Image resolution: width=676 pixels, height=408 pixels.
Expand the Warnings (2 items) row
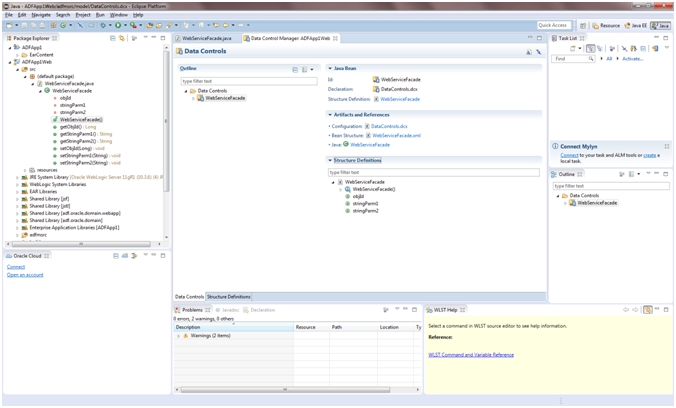[178, 336]
